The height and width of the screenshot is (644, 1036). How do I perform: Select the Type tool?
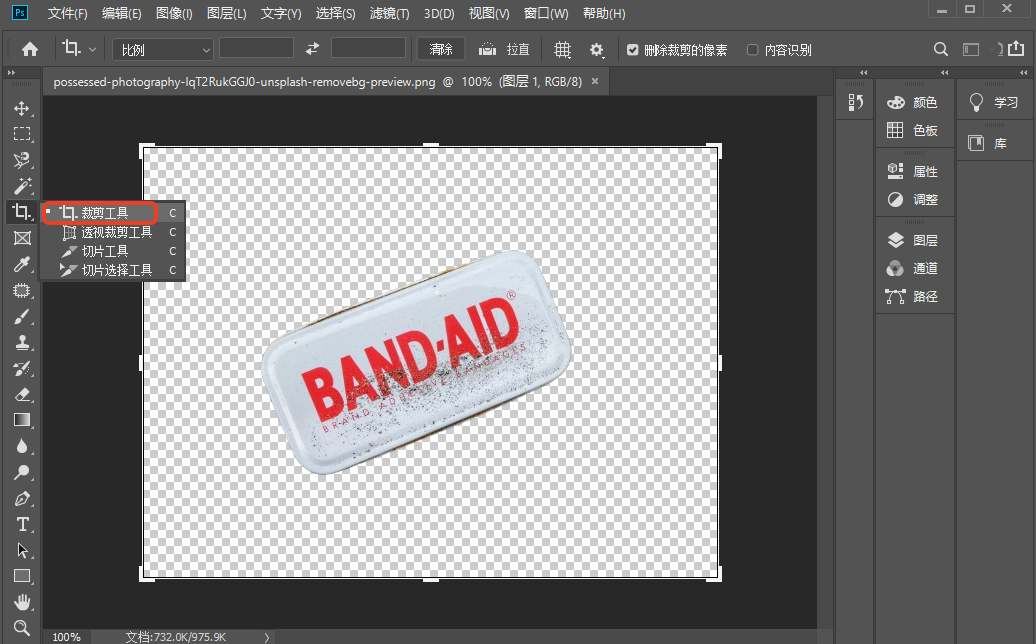click(22, 524)
